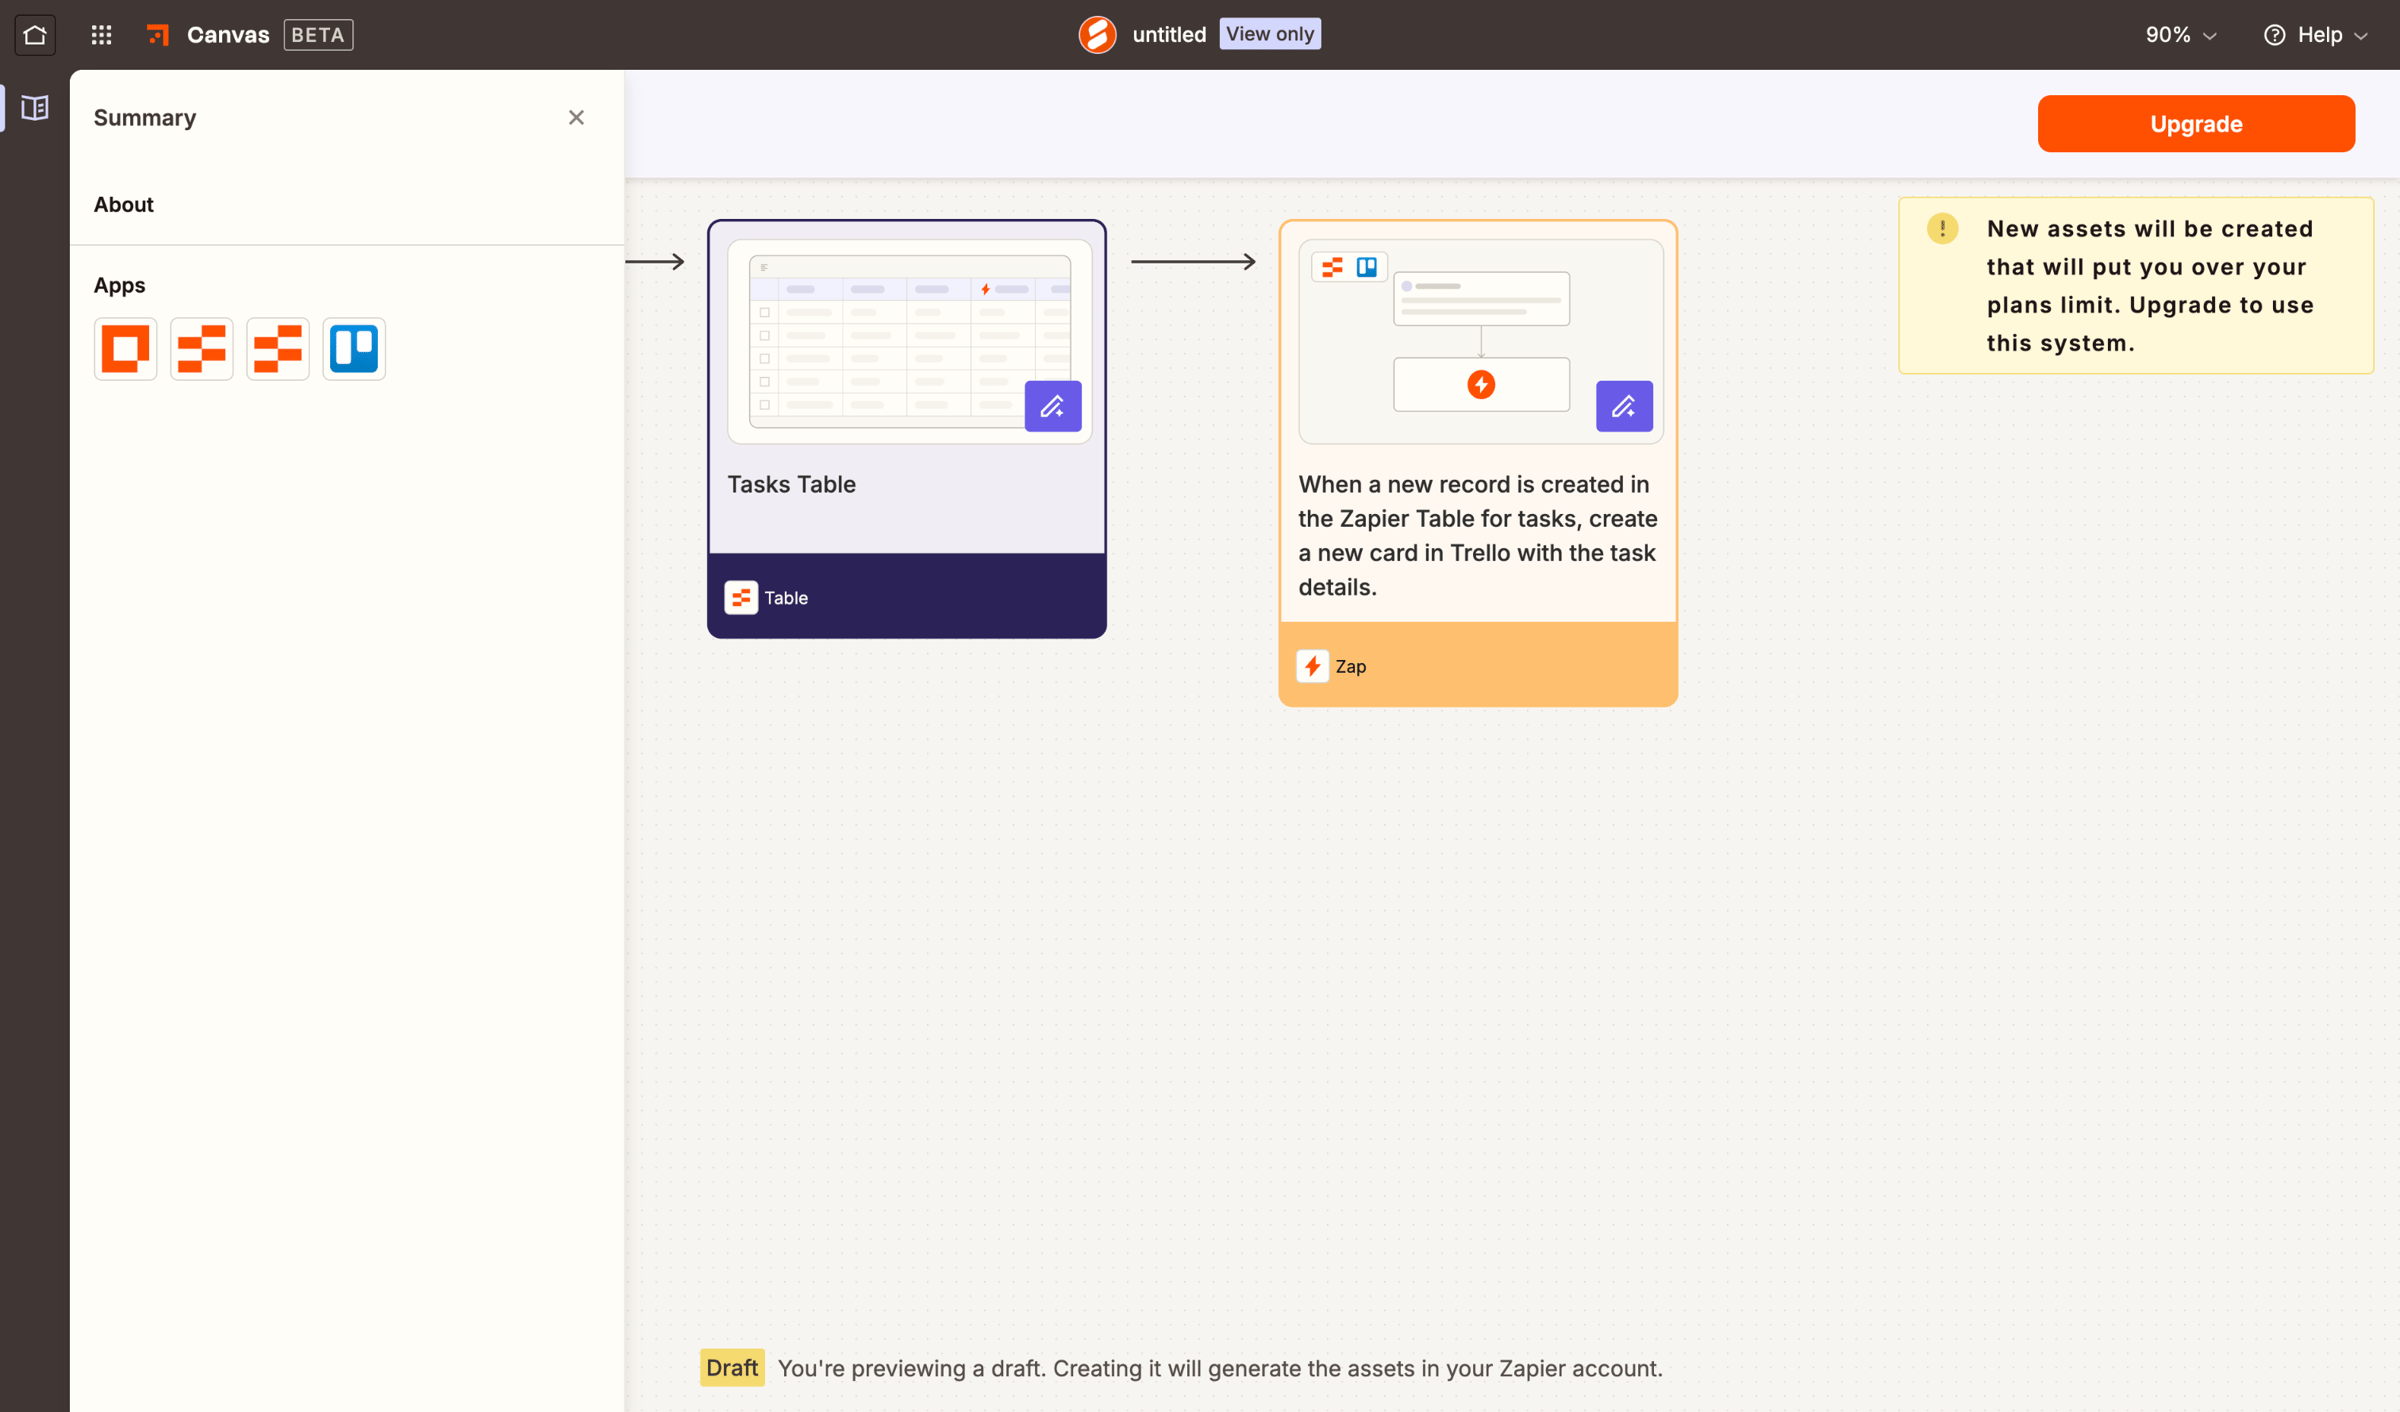
Task: Click the BETA badge
Action: (x=318, y=35)
